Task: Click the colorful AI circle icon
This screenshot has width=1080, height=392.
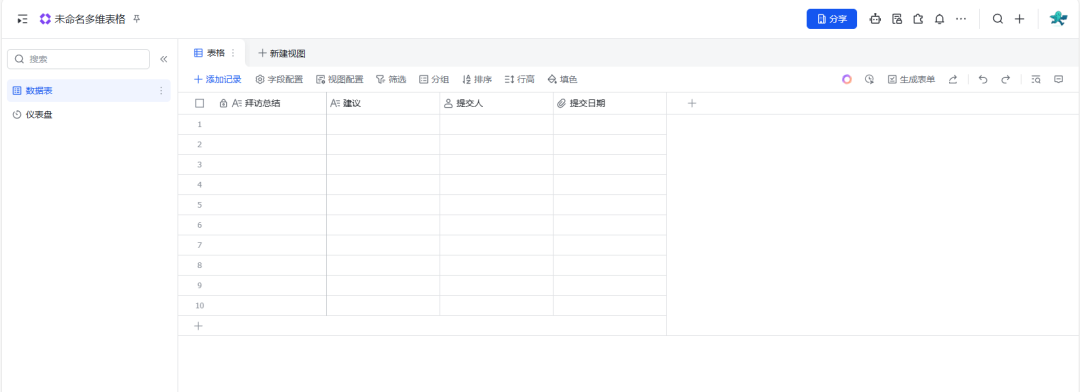Action: point(847,79)
